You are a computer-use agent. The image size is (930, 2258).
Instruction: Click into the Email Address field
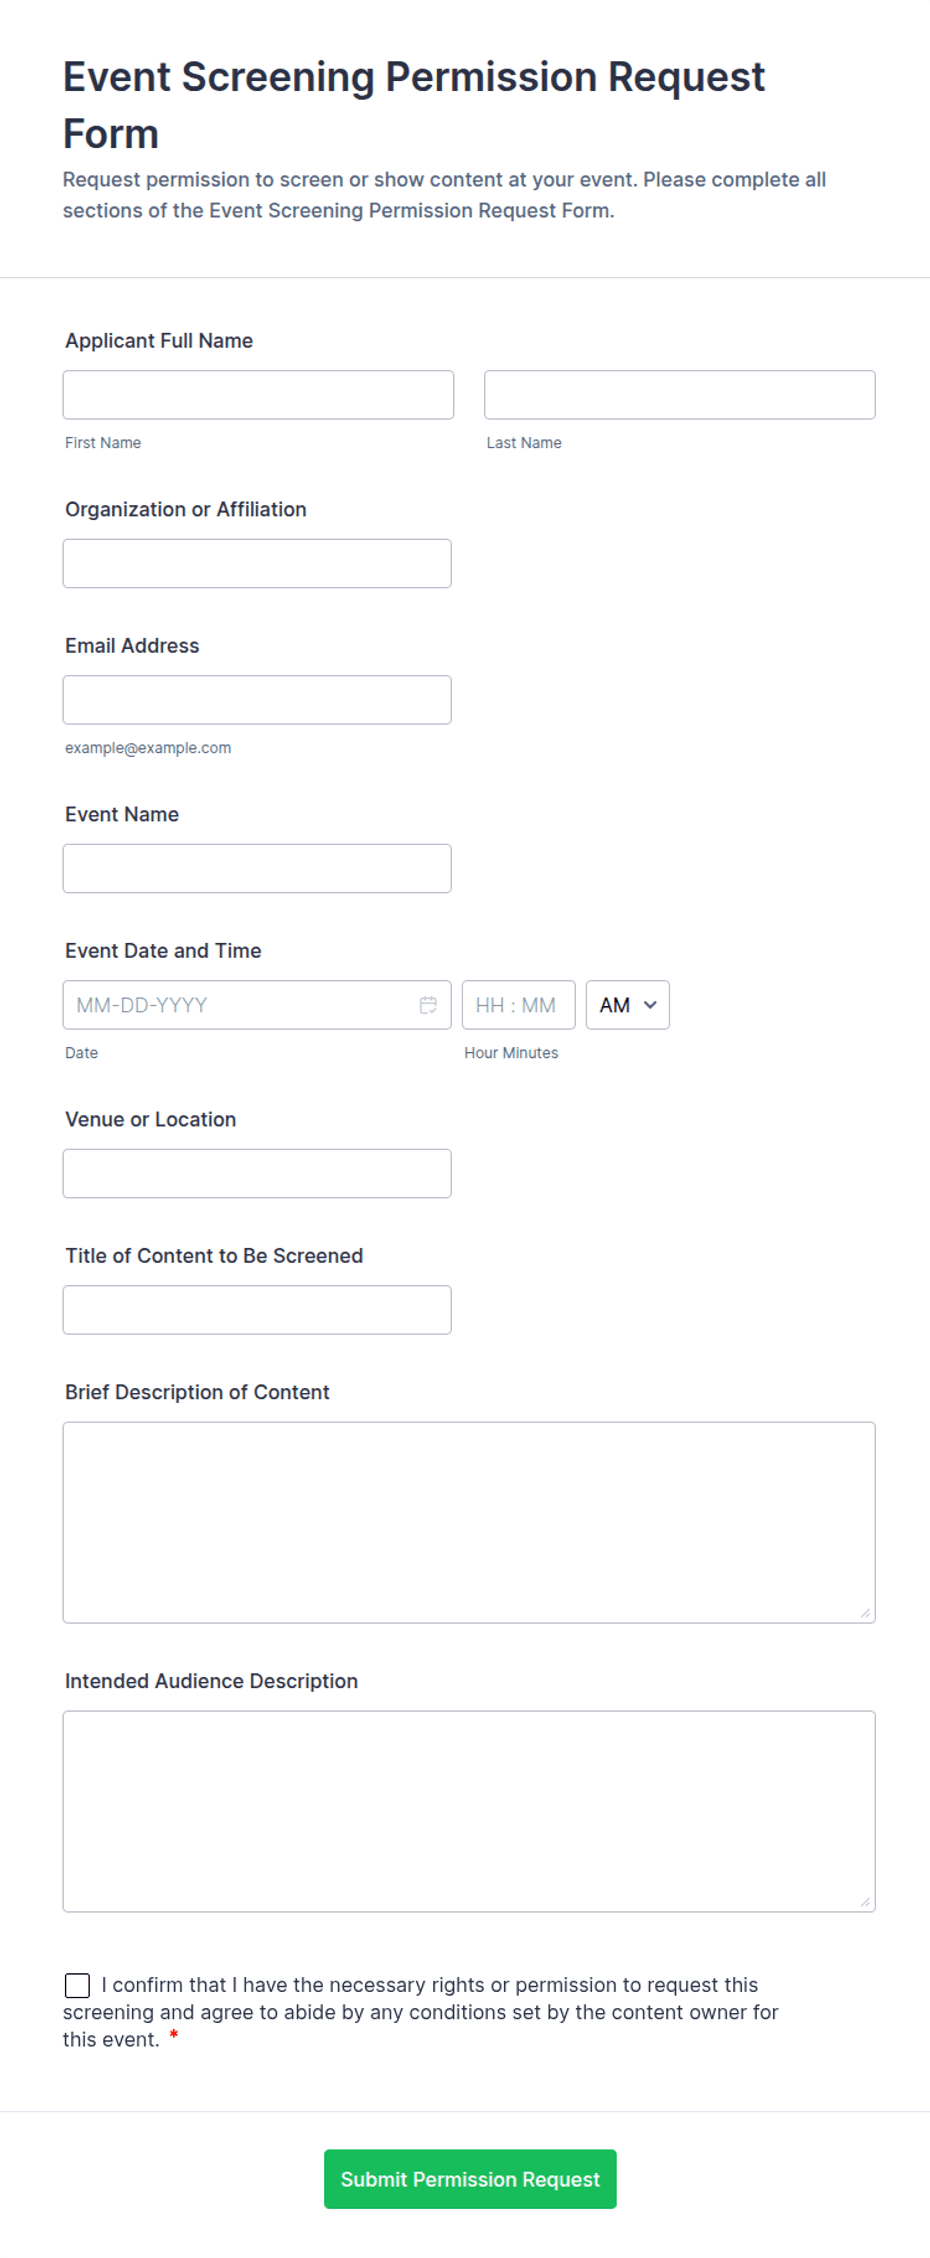257,700
